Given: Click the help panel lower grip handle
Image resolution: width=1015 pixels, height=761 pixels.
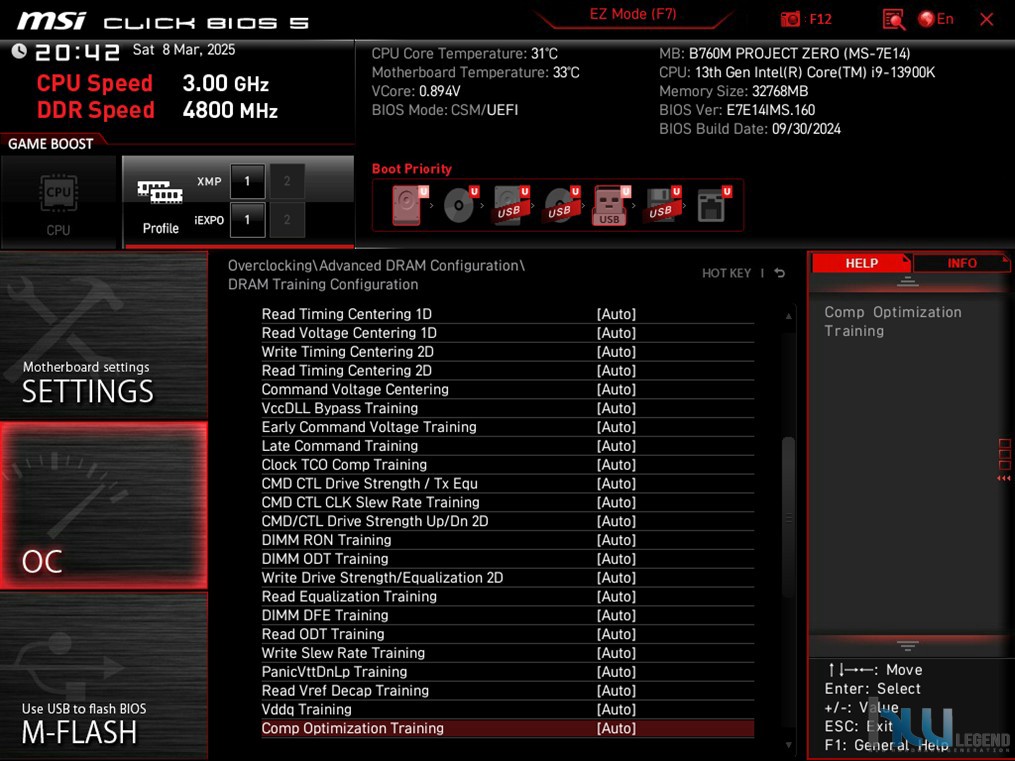Looking at the screenshot, I should coord(908,646).
